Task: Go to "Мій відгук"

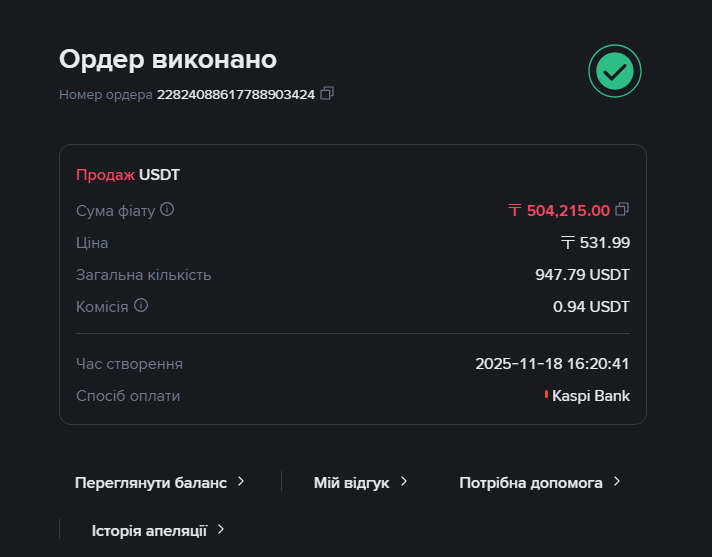Action: pyautogui.click(x=351, y=482)
